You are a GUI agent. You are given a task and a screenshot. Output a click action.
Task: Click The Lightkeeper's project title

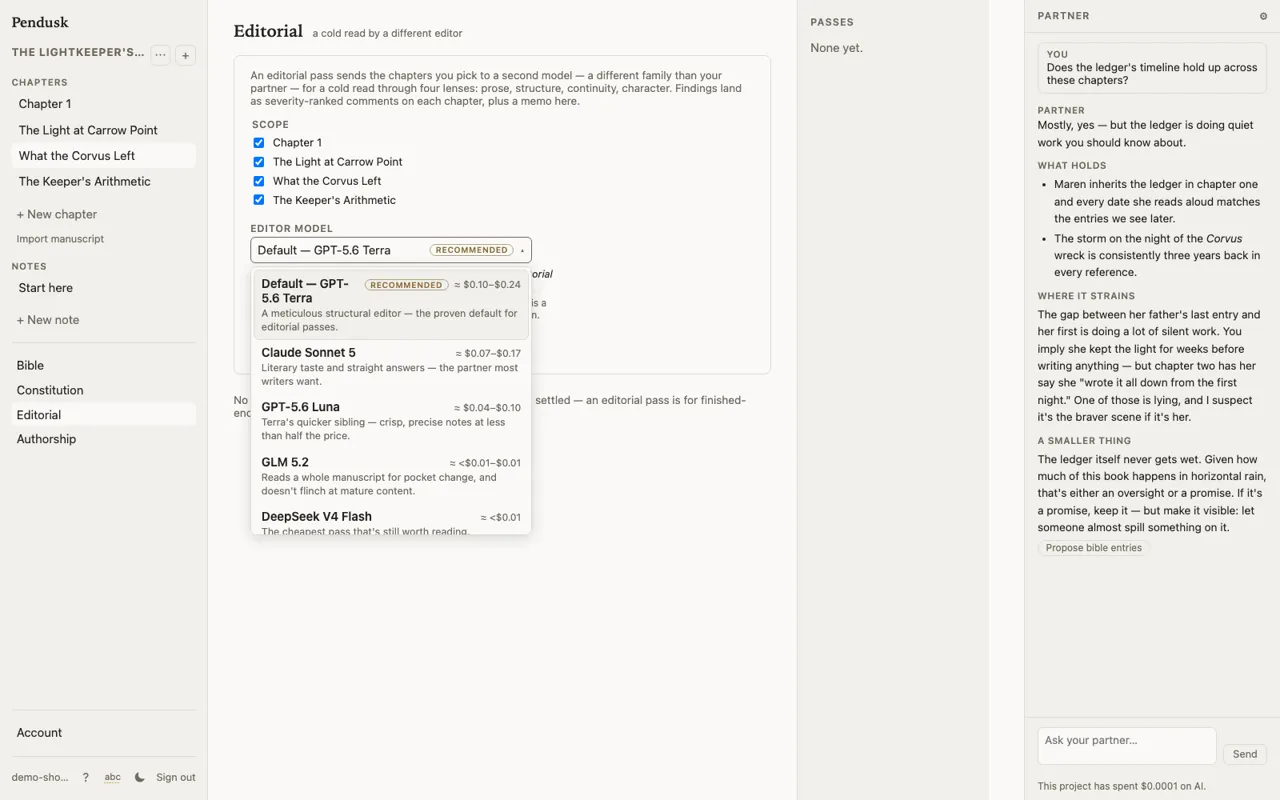click(78, 52)
